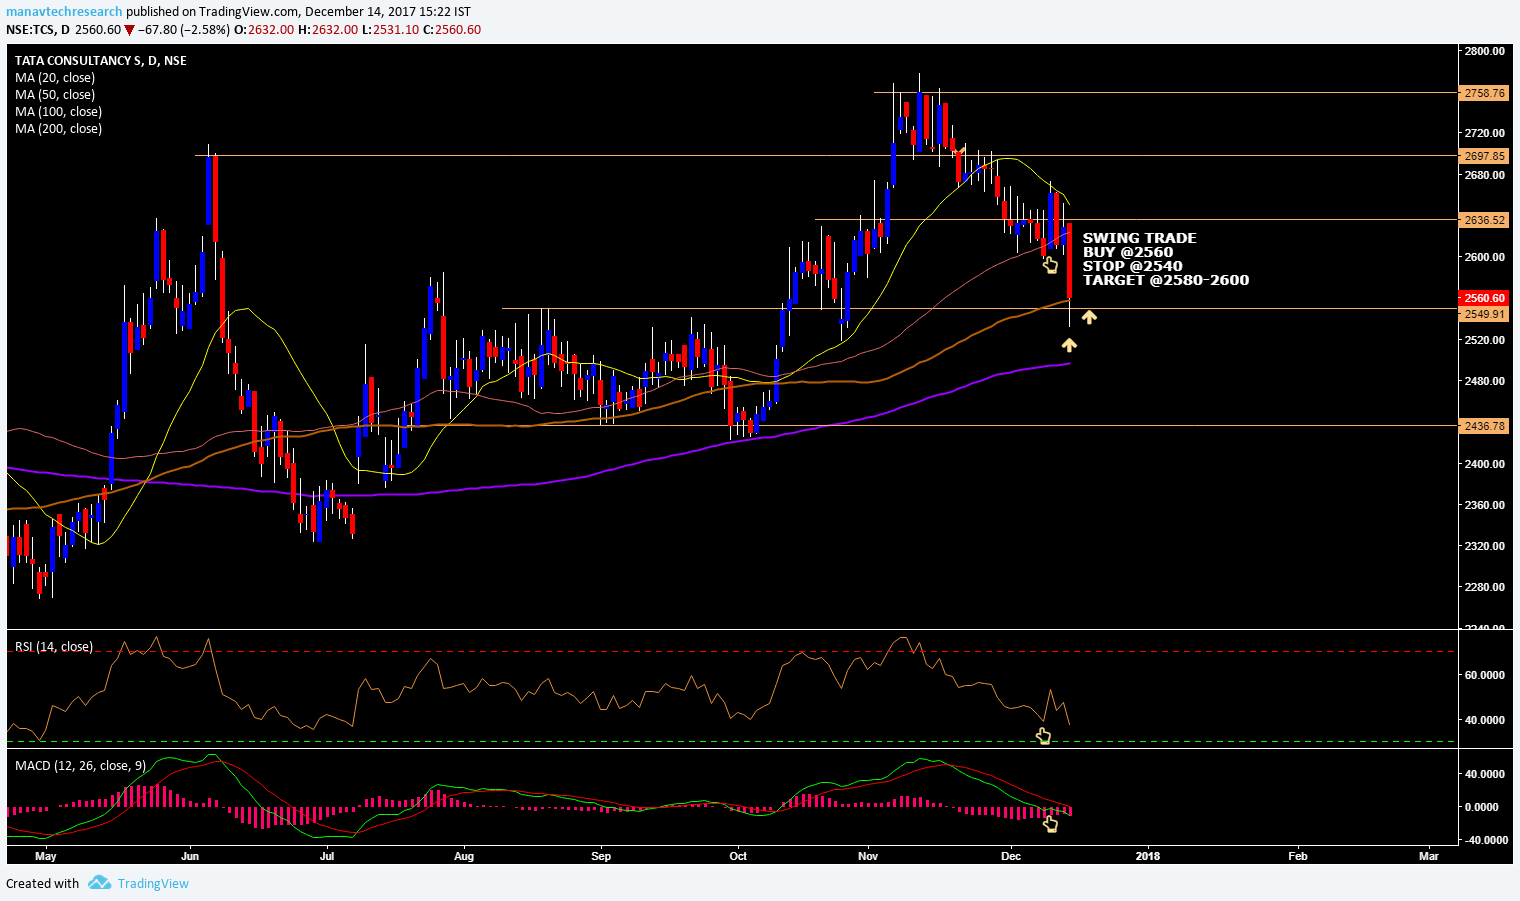Click the Nov label on the time axis
The height and width of the screenshot is (901, 1520).
(x=868, y=856)
